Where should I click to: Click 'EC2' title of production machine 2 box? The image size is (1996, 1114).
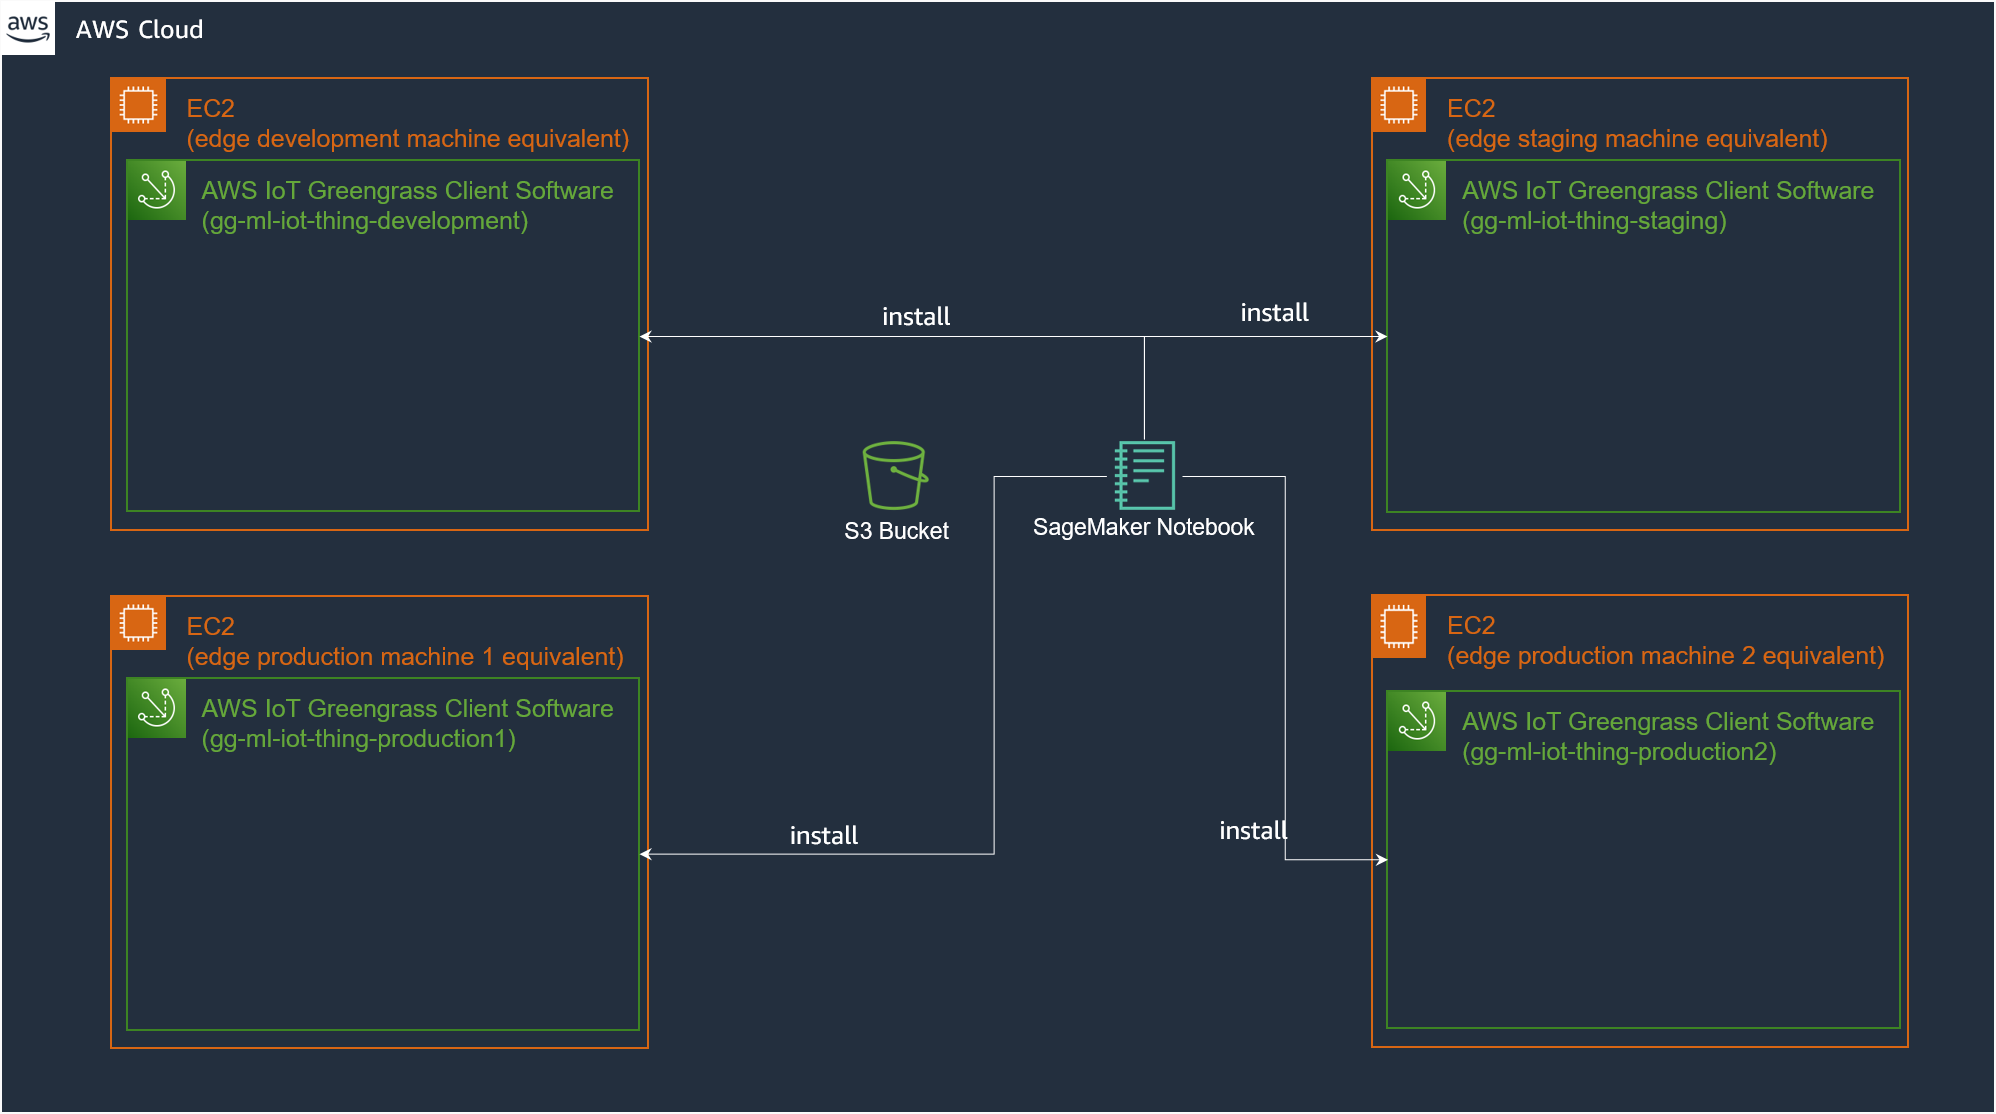click(1471, 625)
